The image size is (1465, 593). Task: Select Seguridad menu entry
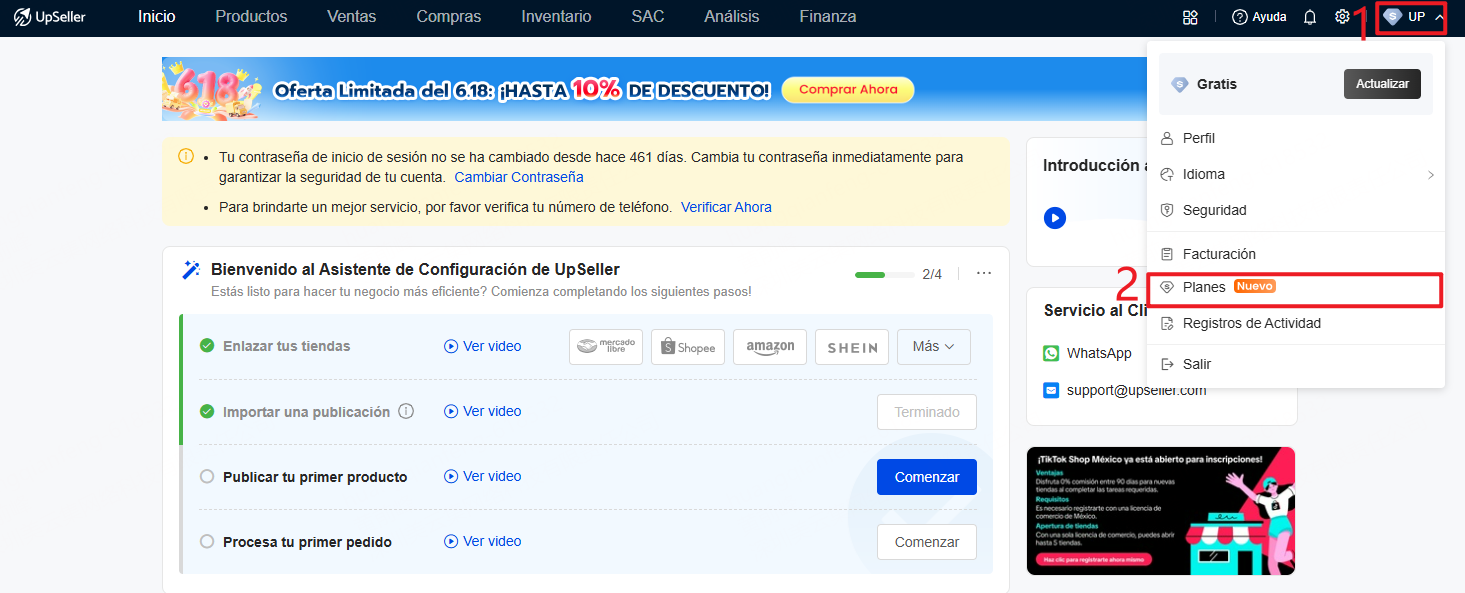[x=1296, y=210]
